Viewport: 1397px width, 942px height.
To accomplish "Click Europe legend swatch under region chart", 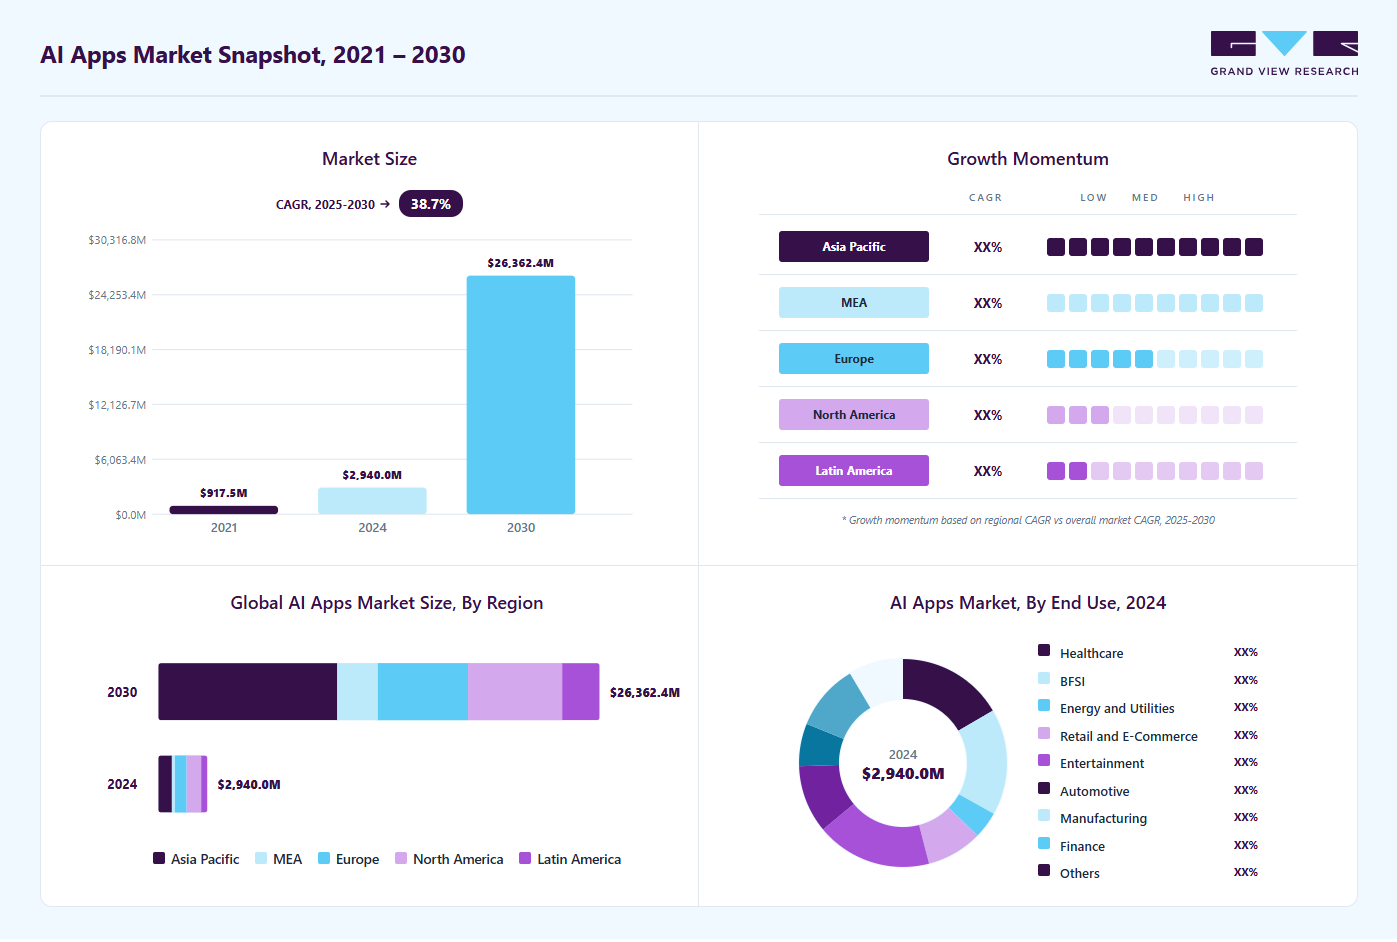I will 324,858.
